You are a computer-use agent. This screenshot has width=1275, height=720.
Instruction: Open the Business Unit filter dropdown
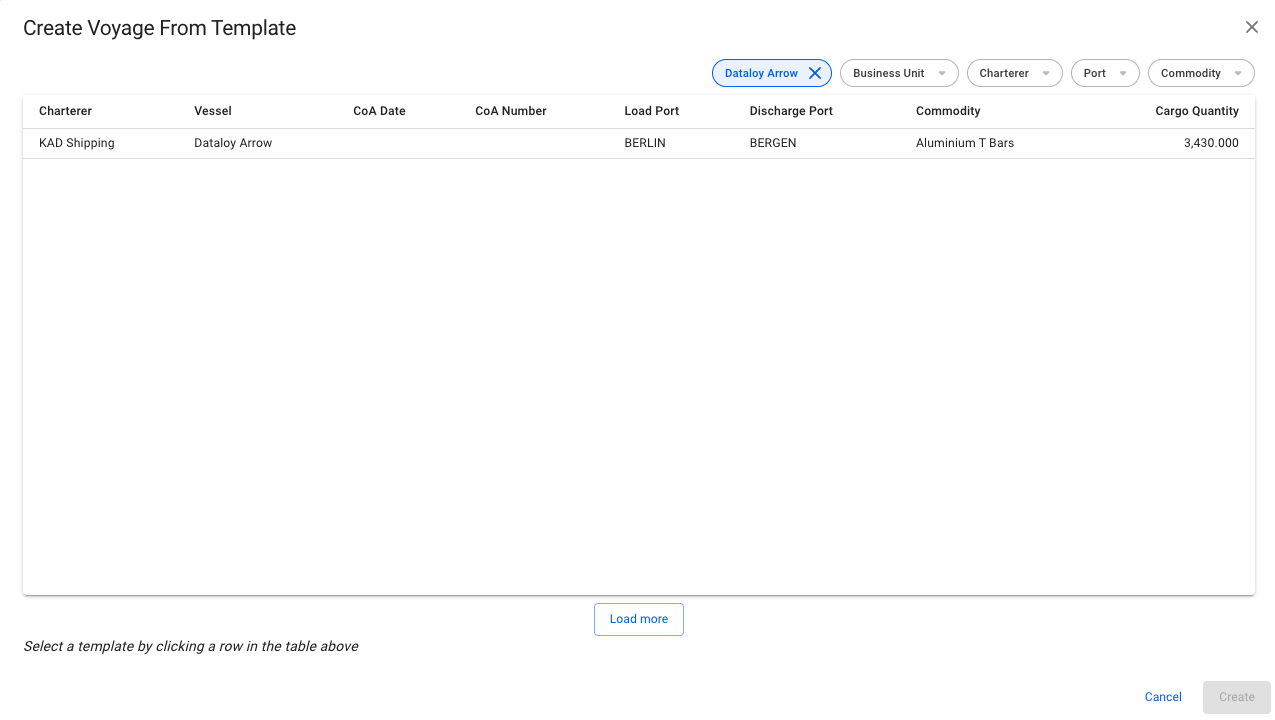(x=898, y=73)
